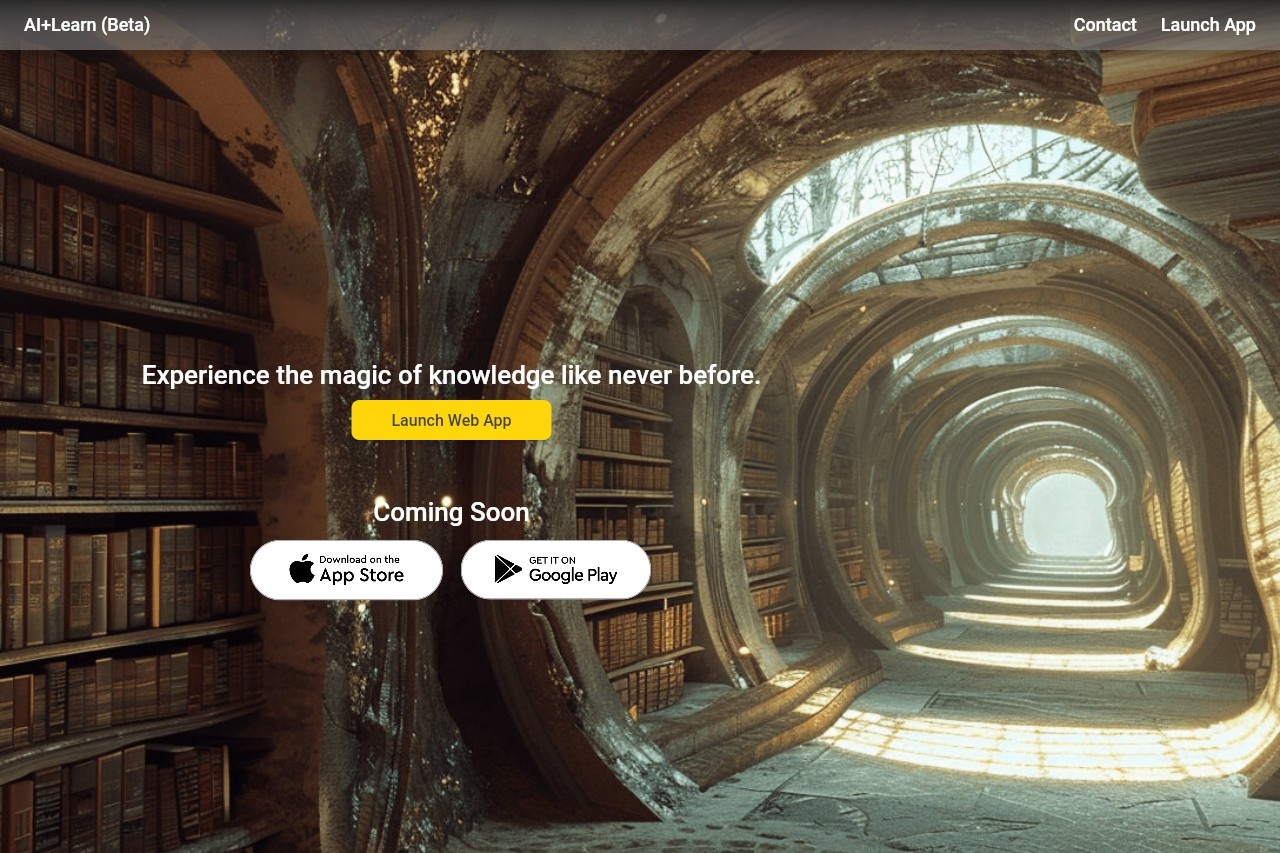This screenshot has width=1280, height=853.
Task: Tap the Get it on Google Play badge
Action: [555, 570]
